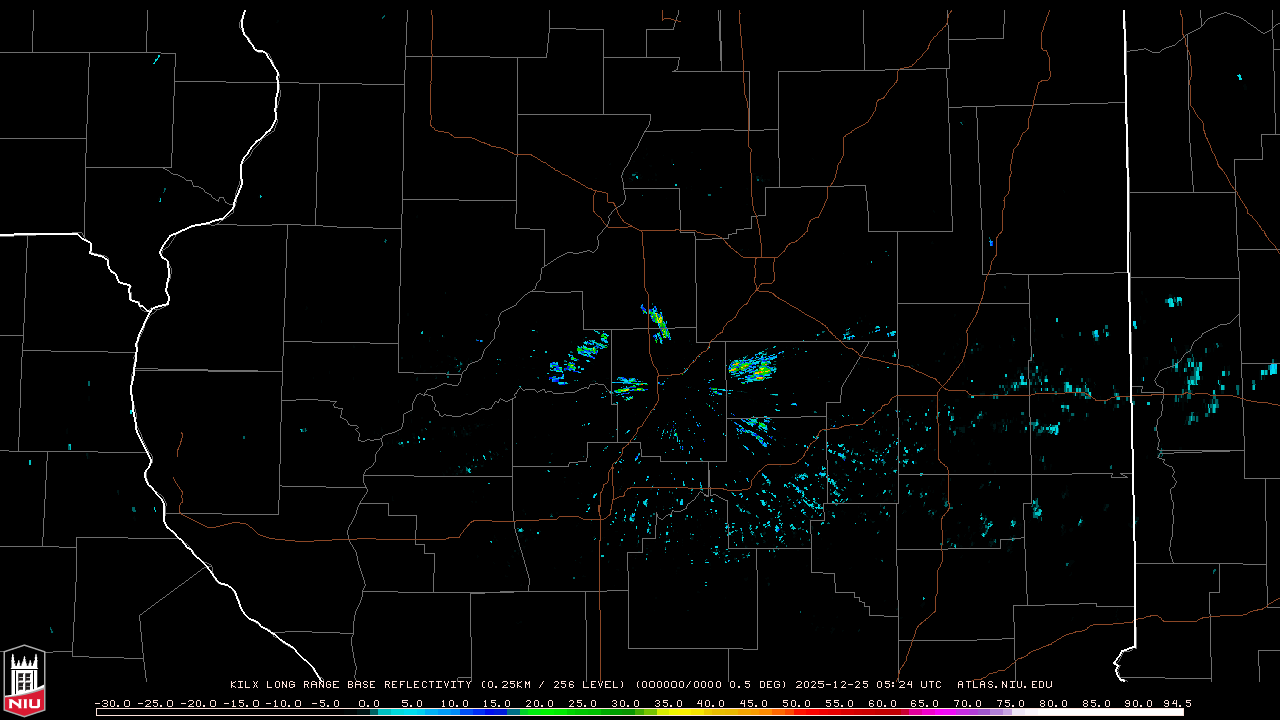Open the ATLAS.NIU.EDU site label
The width and height of the screenshot is (1280, 720).
point(1004,685)
